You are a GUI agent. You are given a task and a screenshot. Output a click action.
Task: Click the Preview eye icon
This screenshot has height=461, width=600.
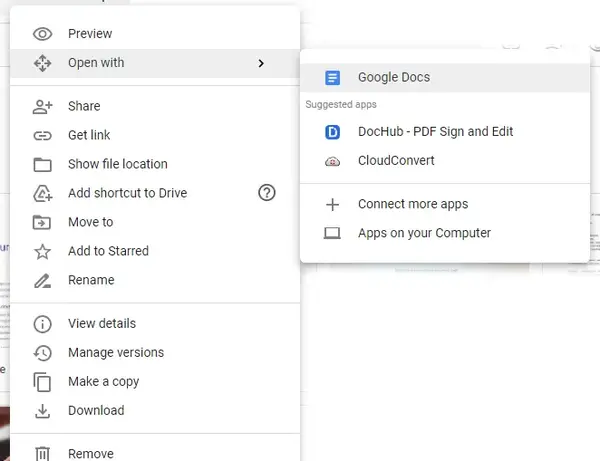tap(42, 34)
